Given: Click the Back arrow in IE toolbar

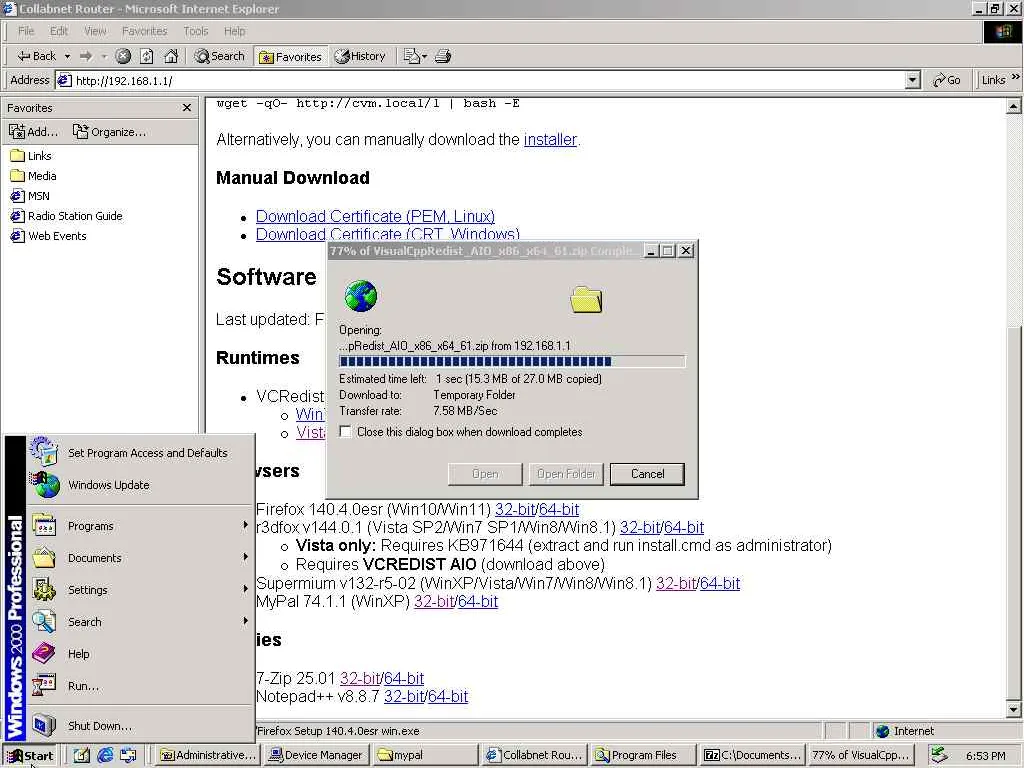Looking at the screenshot, I should [36, 56].
